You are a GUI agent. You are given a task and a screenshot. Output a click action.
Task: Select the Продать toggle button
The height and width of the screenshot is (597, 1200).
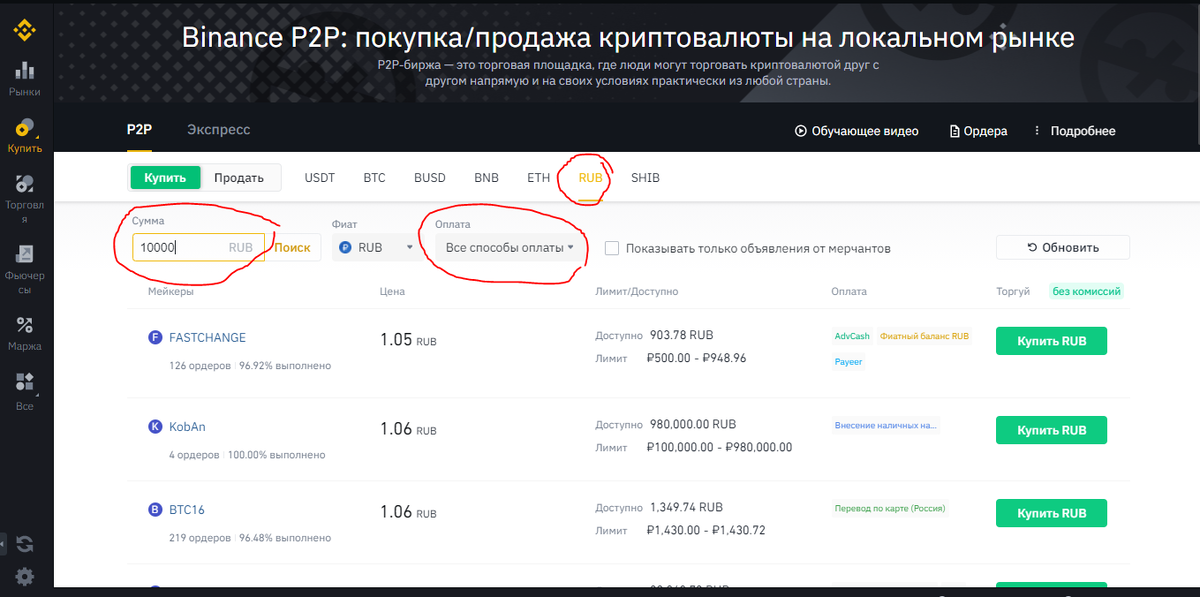coord(239,178)
